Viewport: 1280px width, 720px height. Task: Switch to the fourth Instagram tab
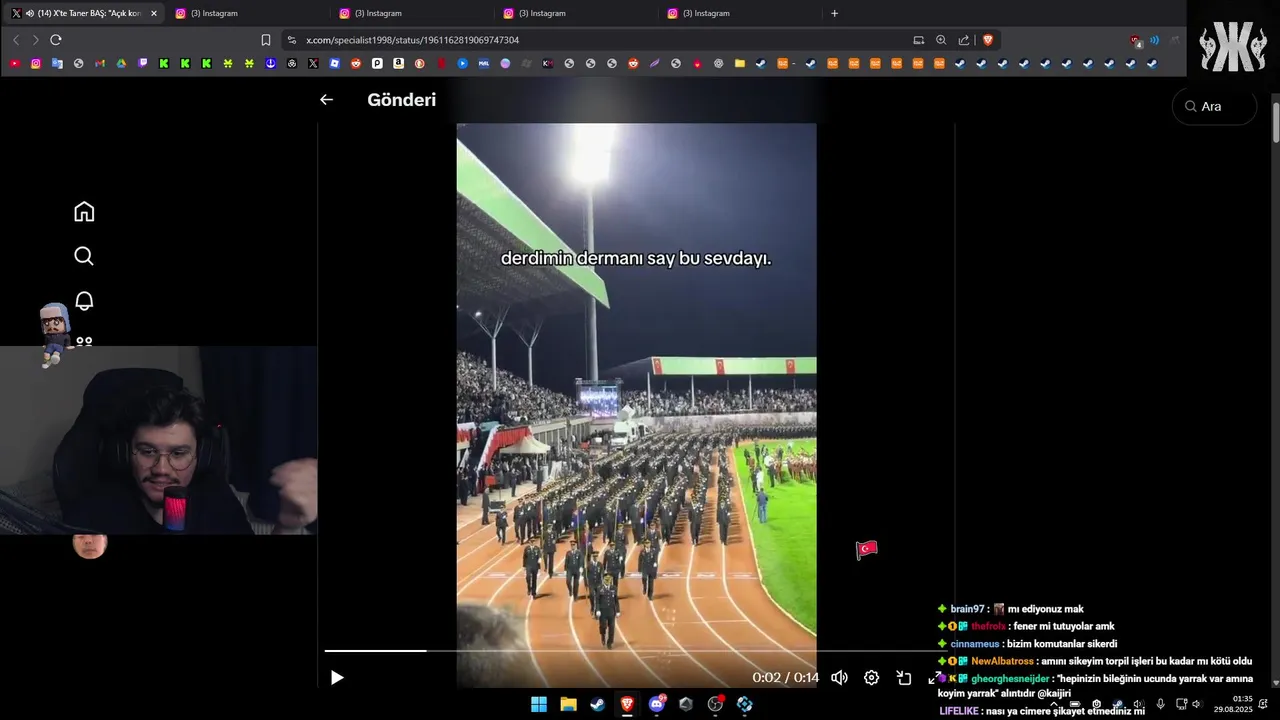click(737, 13)
